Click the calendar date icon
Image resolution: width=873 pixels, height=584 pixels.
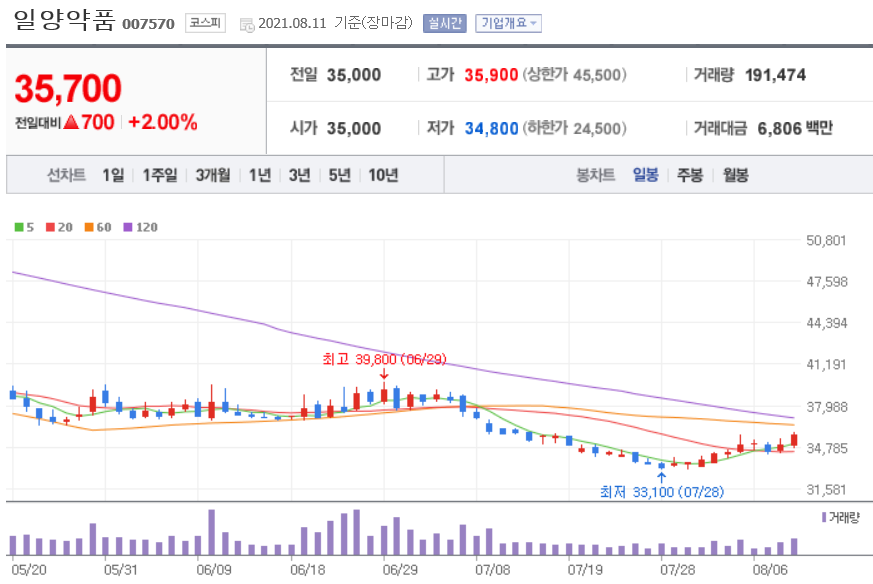coord(247,25)
